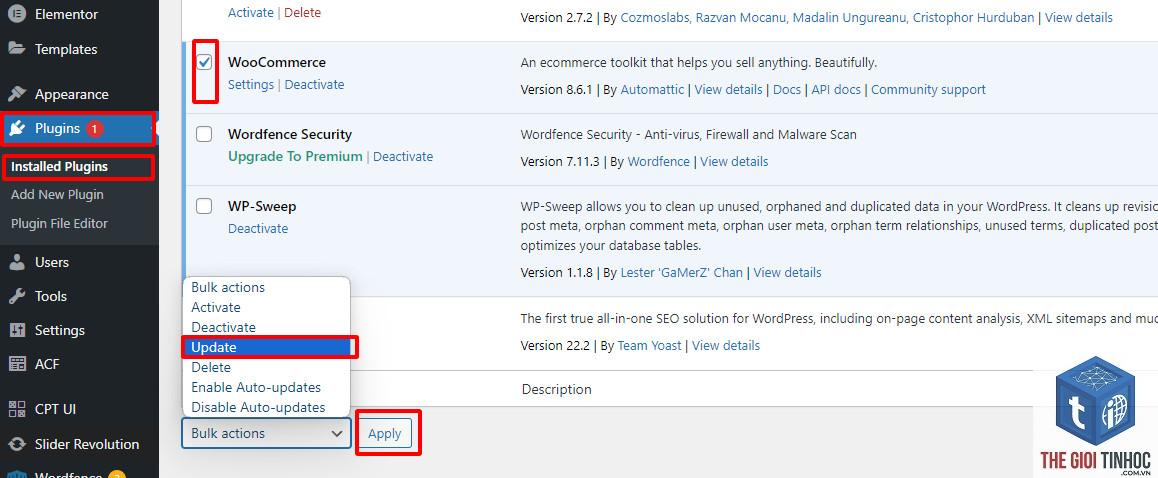The height and width of the screenshot is (478, 1158).
Task: Open the Team Yoast author link
Action: point(649,345)
